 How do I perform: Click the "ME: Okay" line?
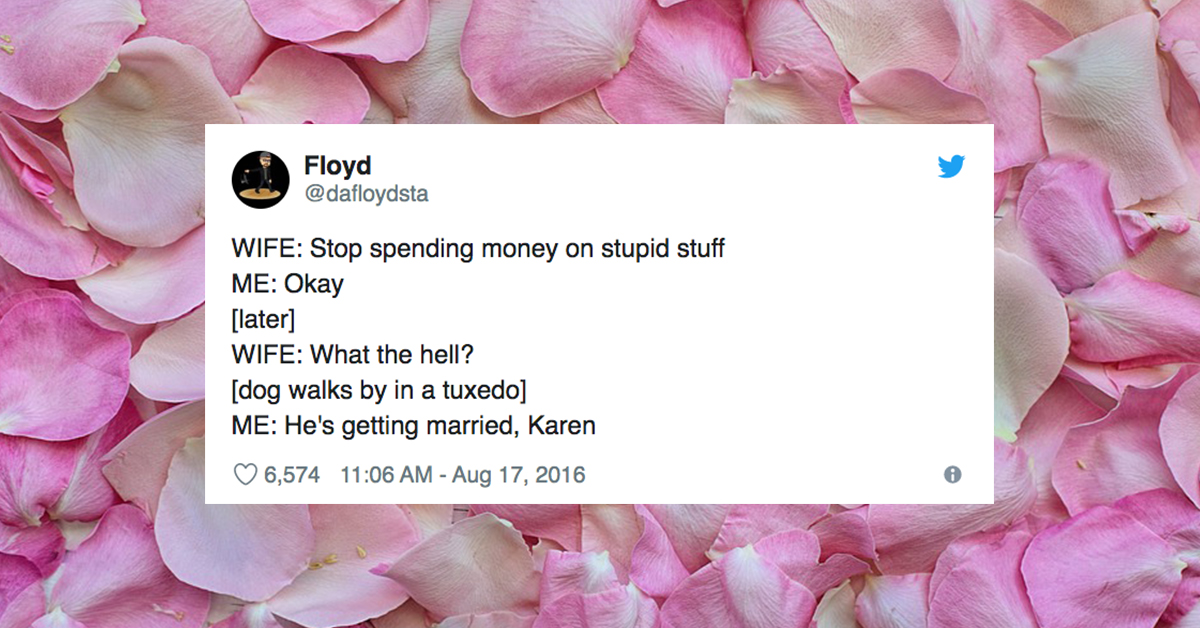(x=288, y=284)
